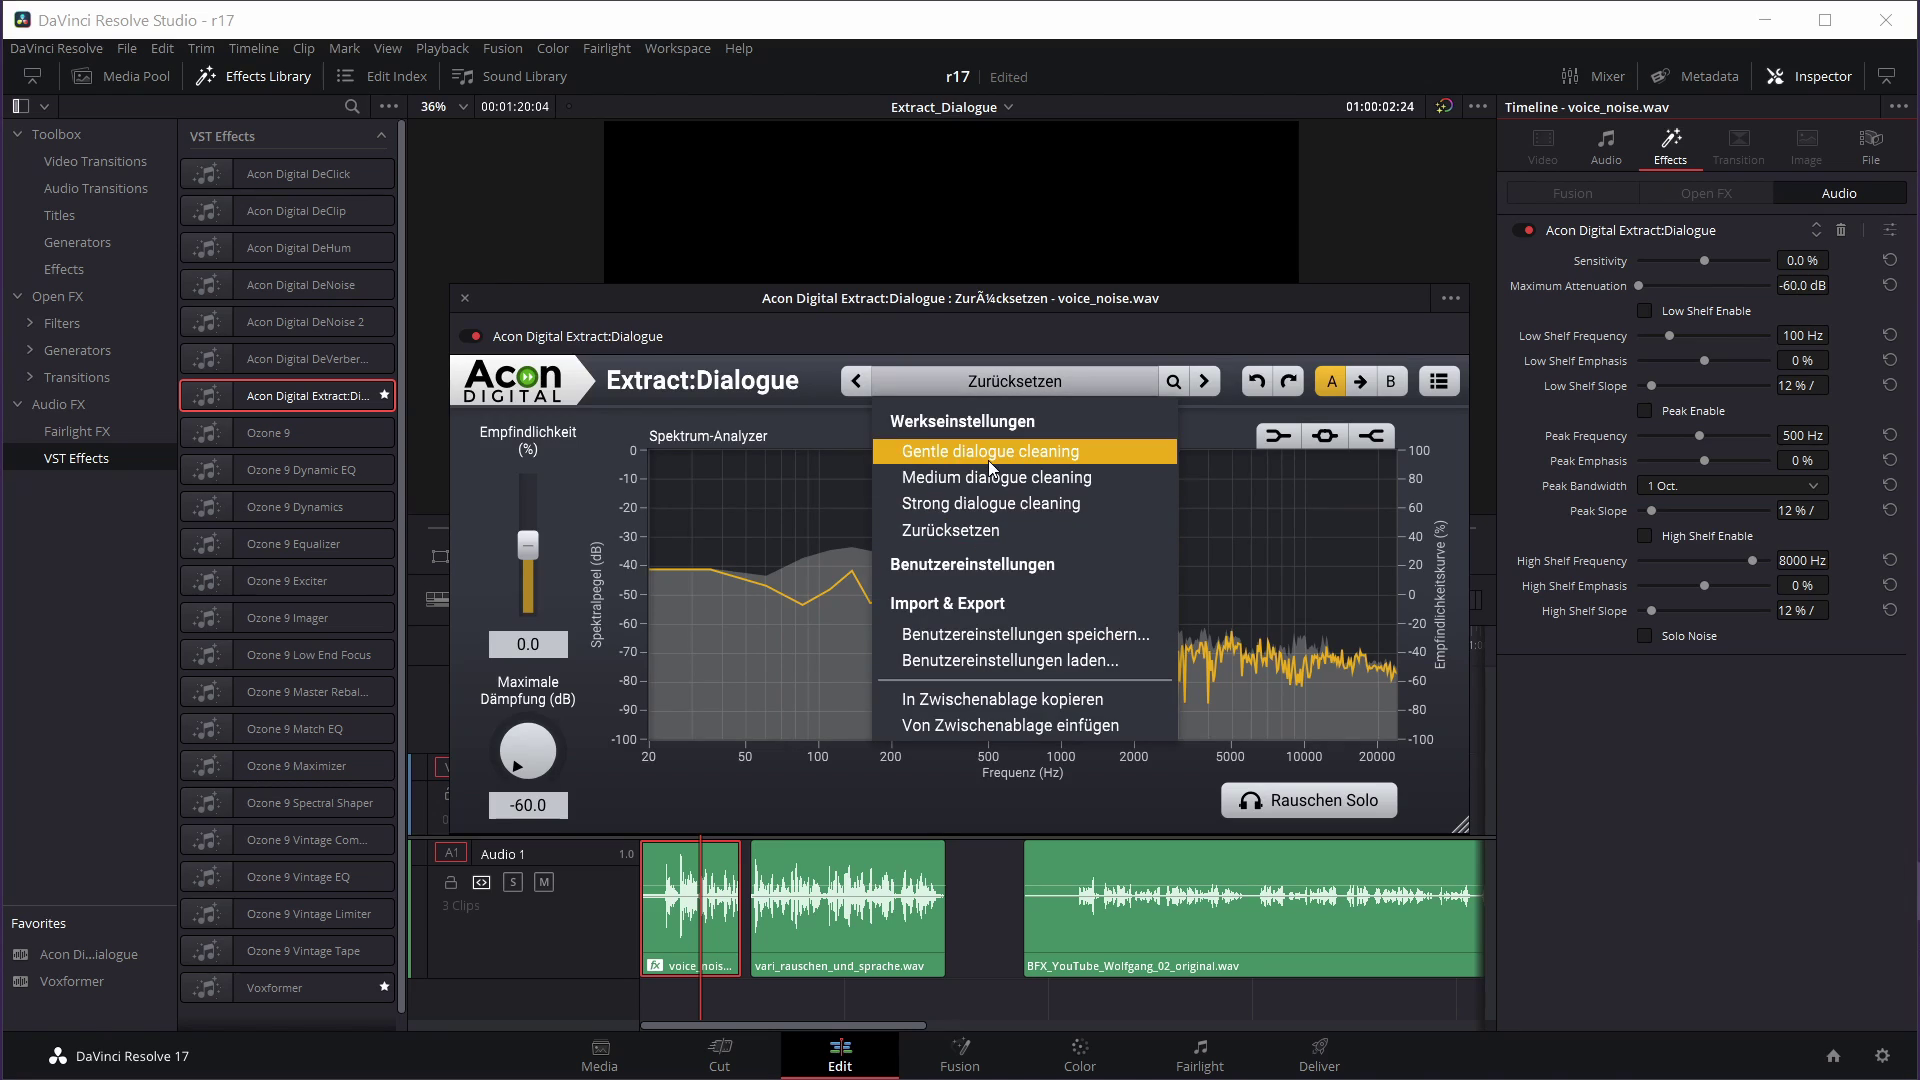This screenshot has height=1080, width=1920.
Task: Click the Maximale Dämpfung knob
Action: 527,750
